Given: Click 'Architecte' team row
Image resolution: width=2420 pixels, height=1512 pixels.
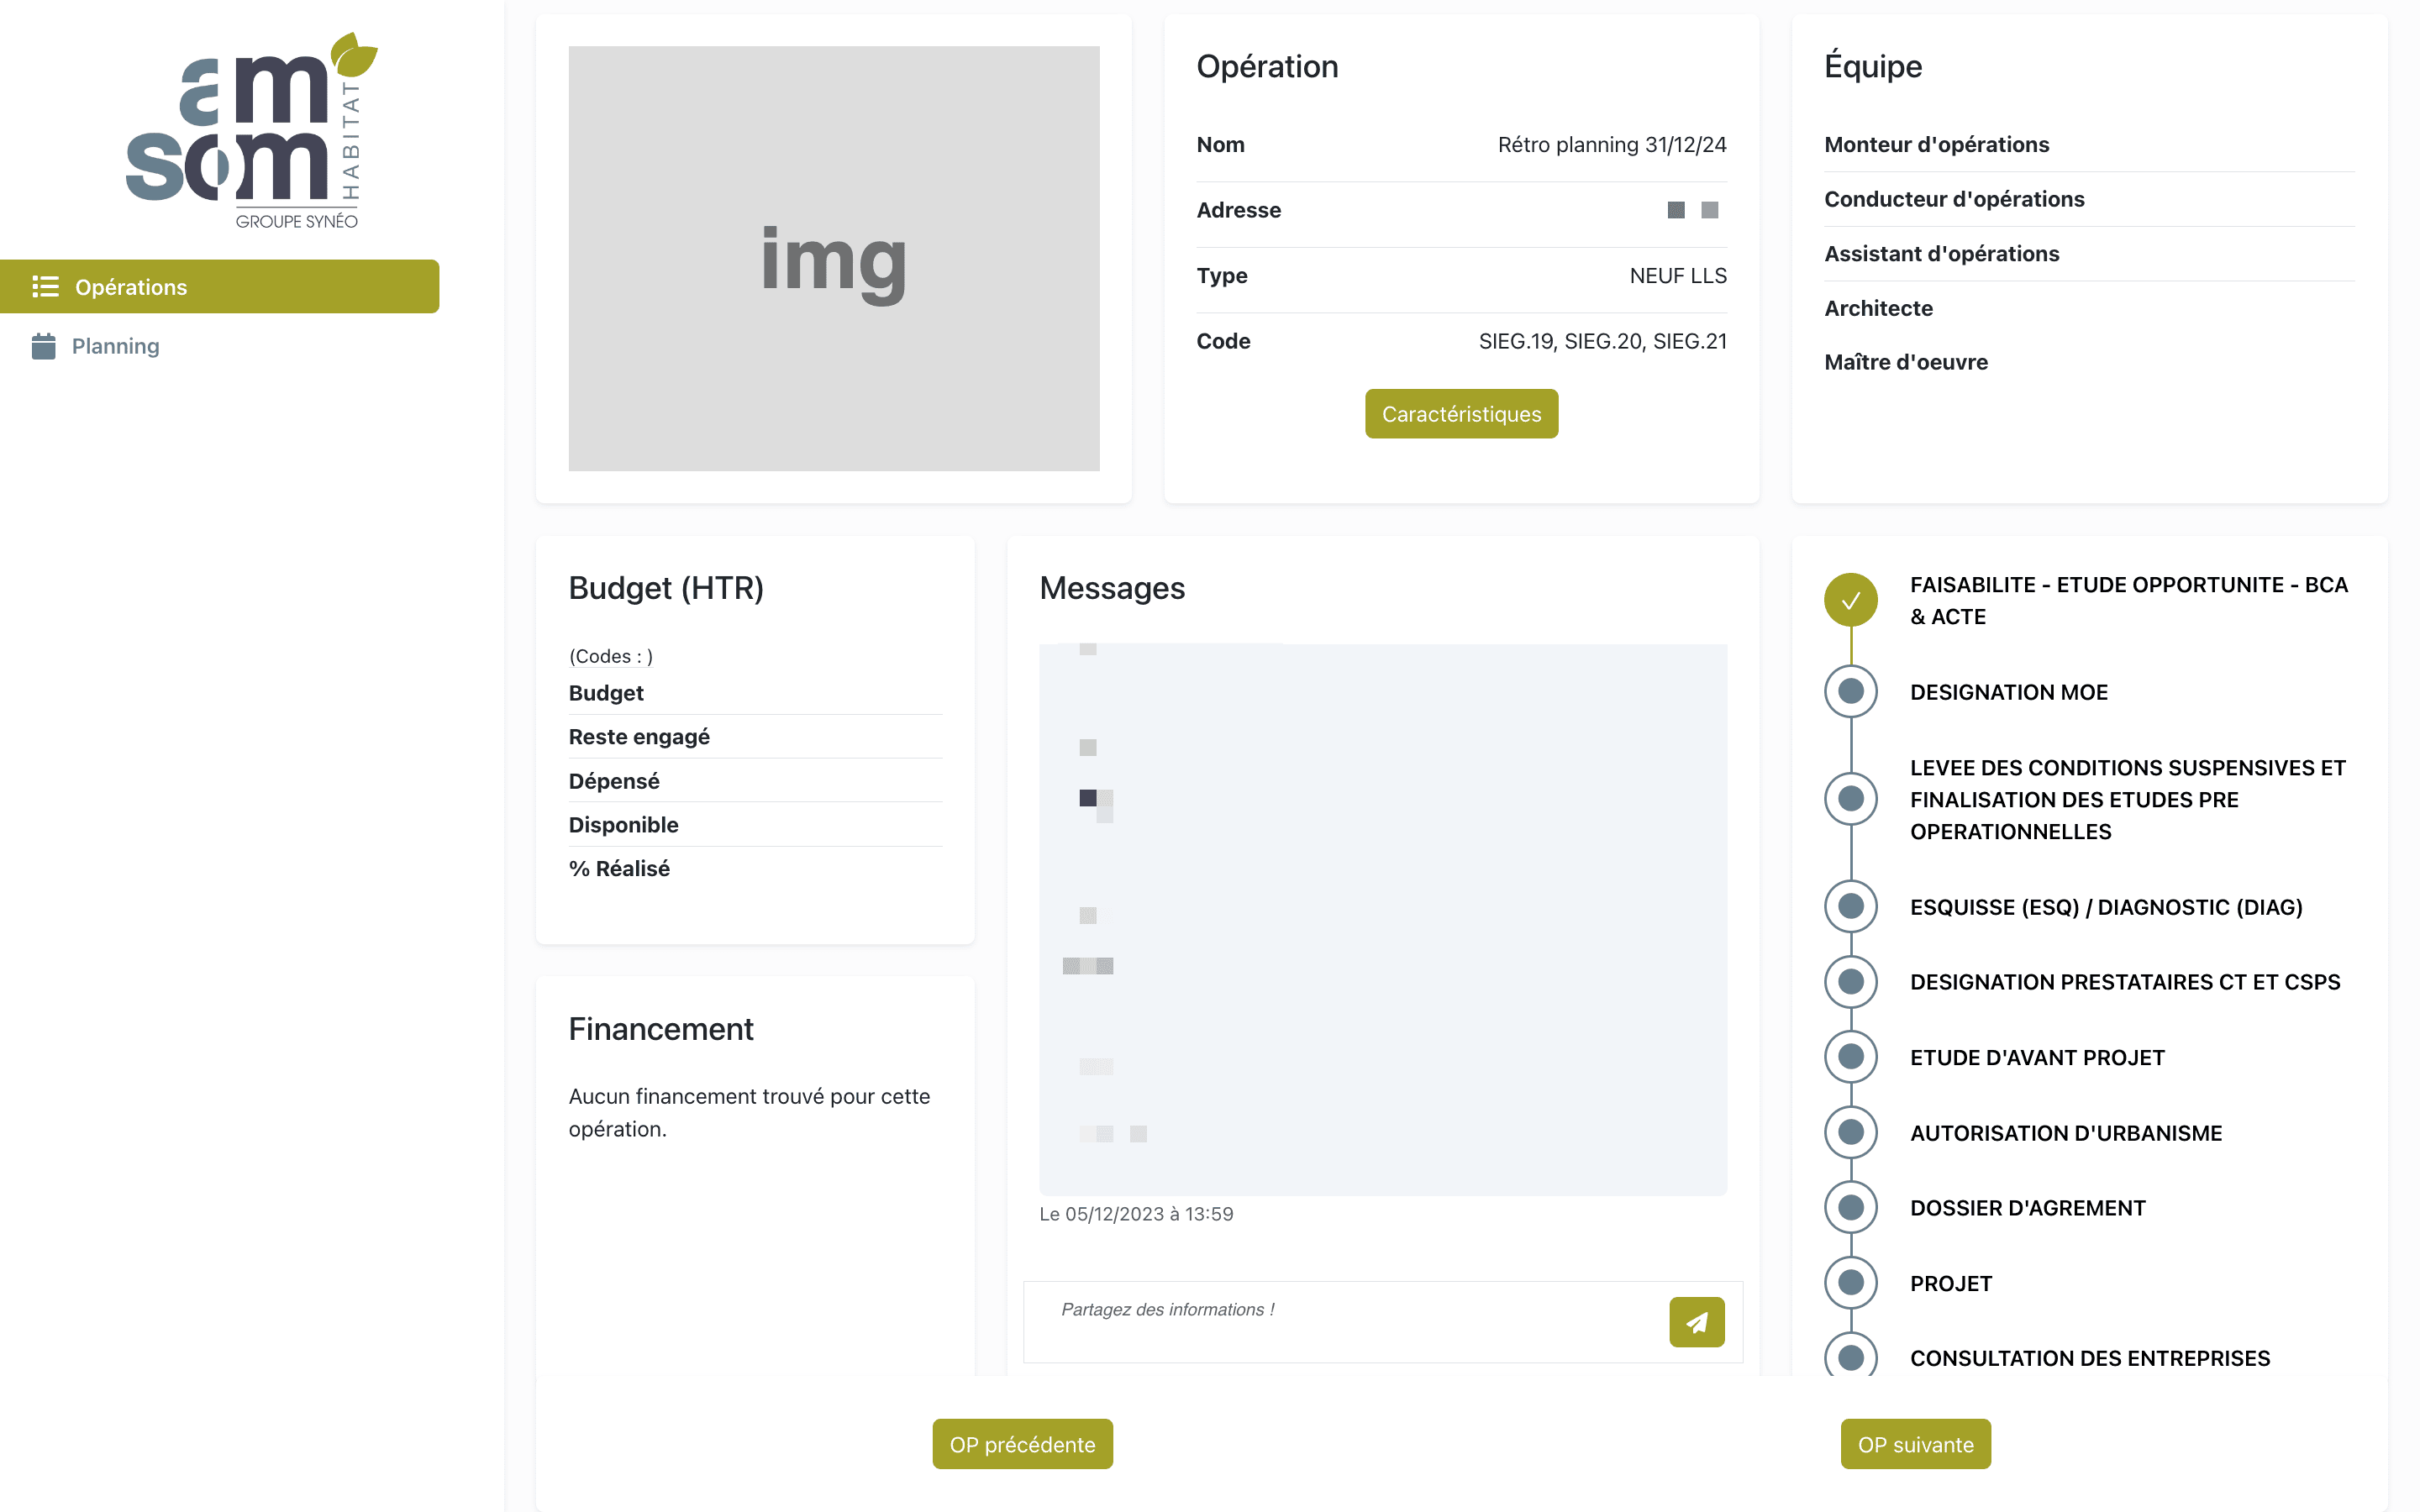Looking at the screenshot, I should [2089, 308].
